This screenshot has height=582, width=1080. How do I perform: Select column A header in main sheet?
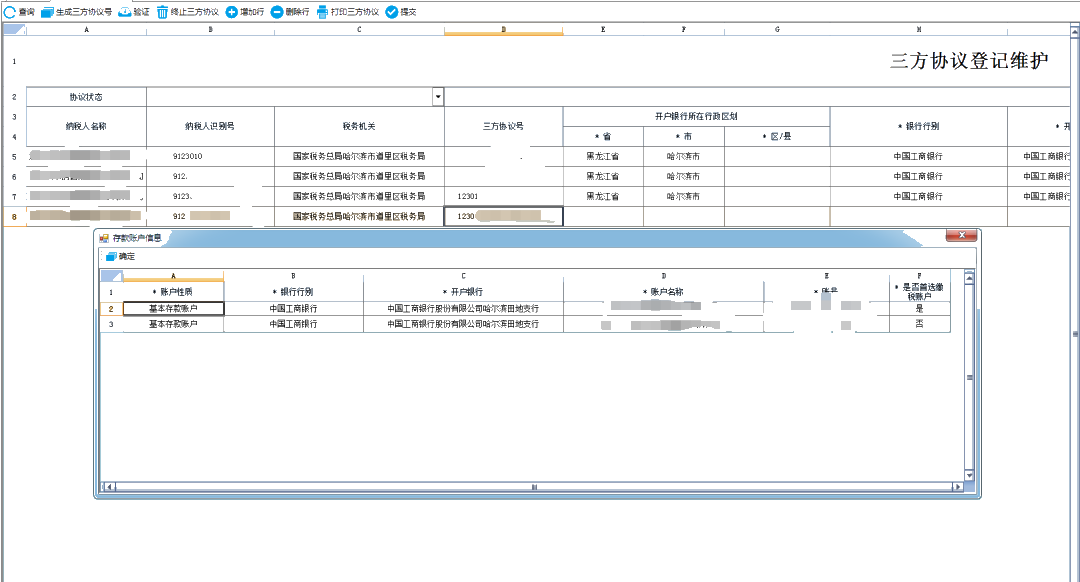point(86,30)
